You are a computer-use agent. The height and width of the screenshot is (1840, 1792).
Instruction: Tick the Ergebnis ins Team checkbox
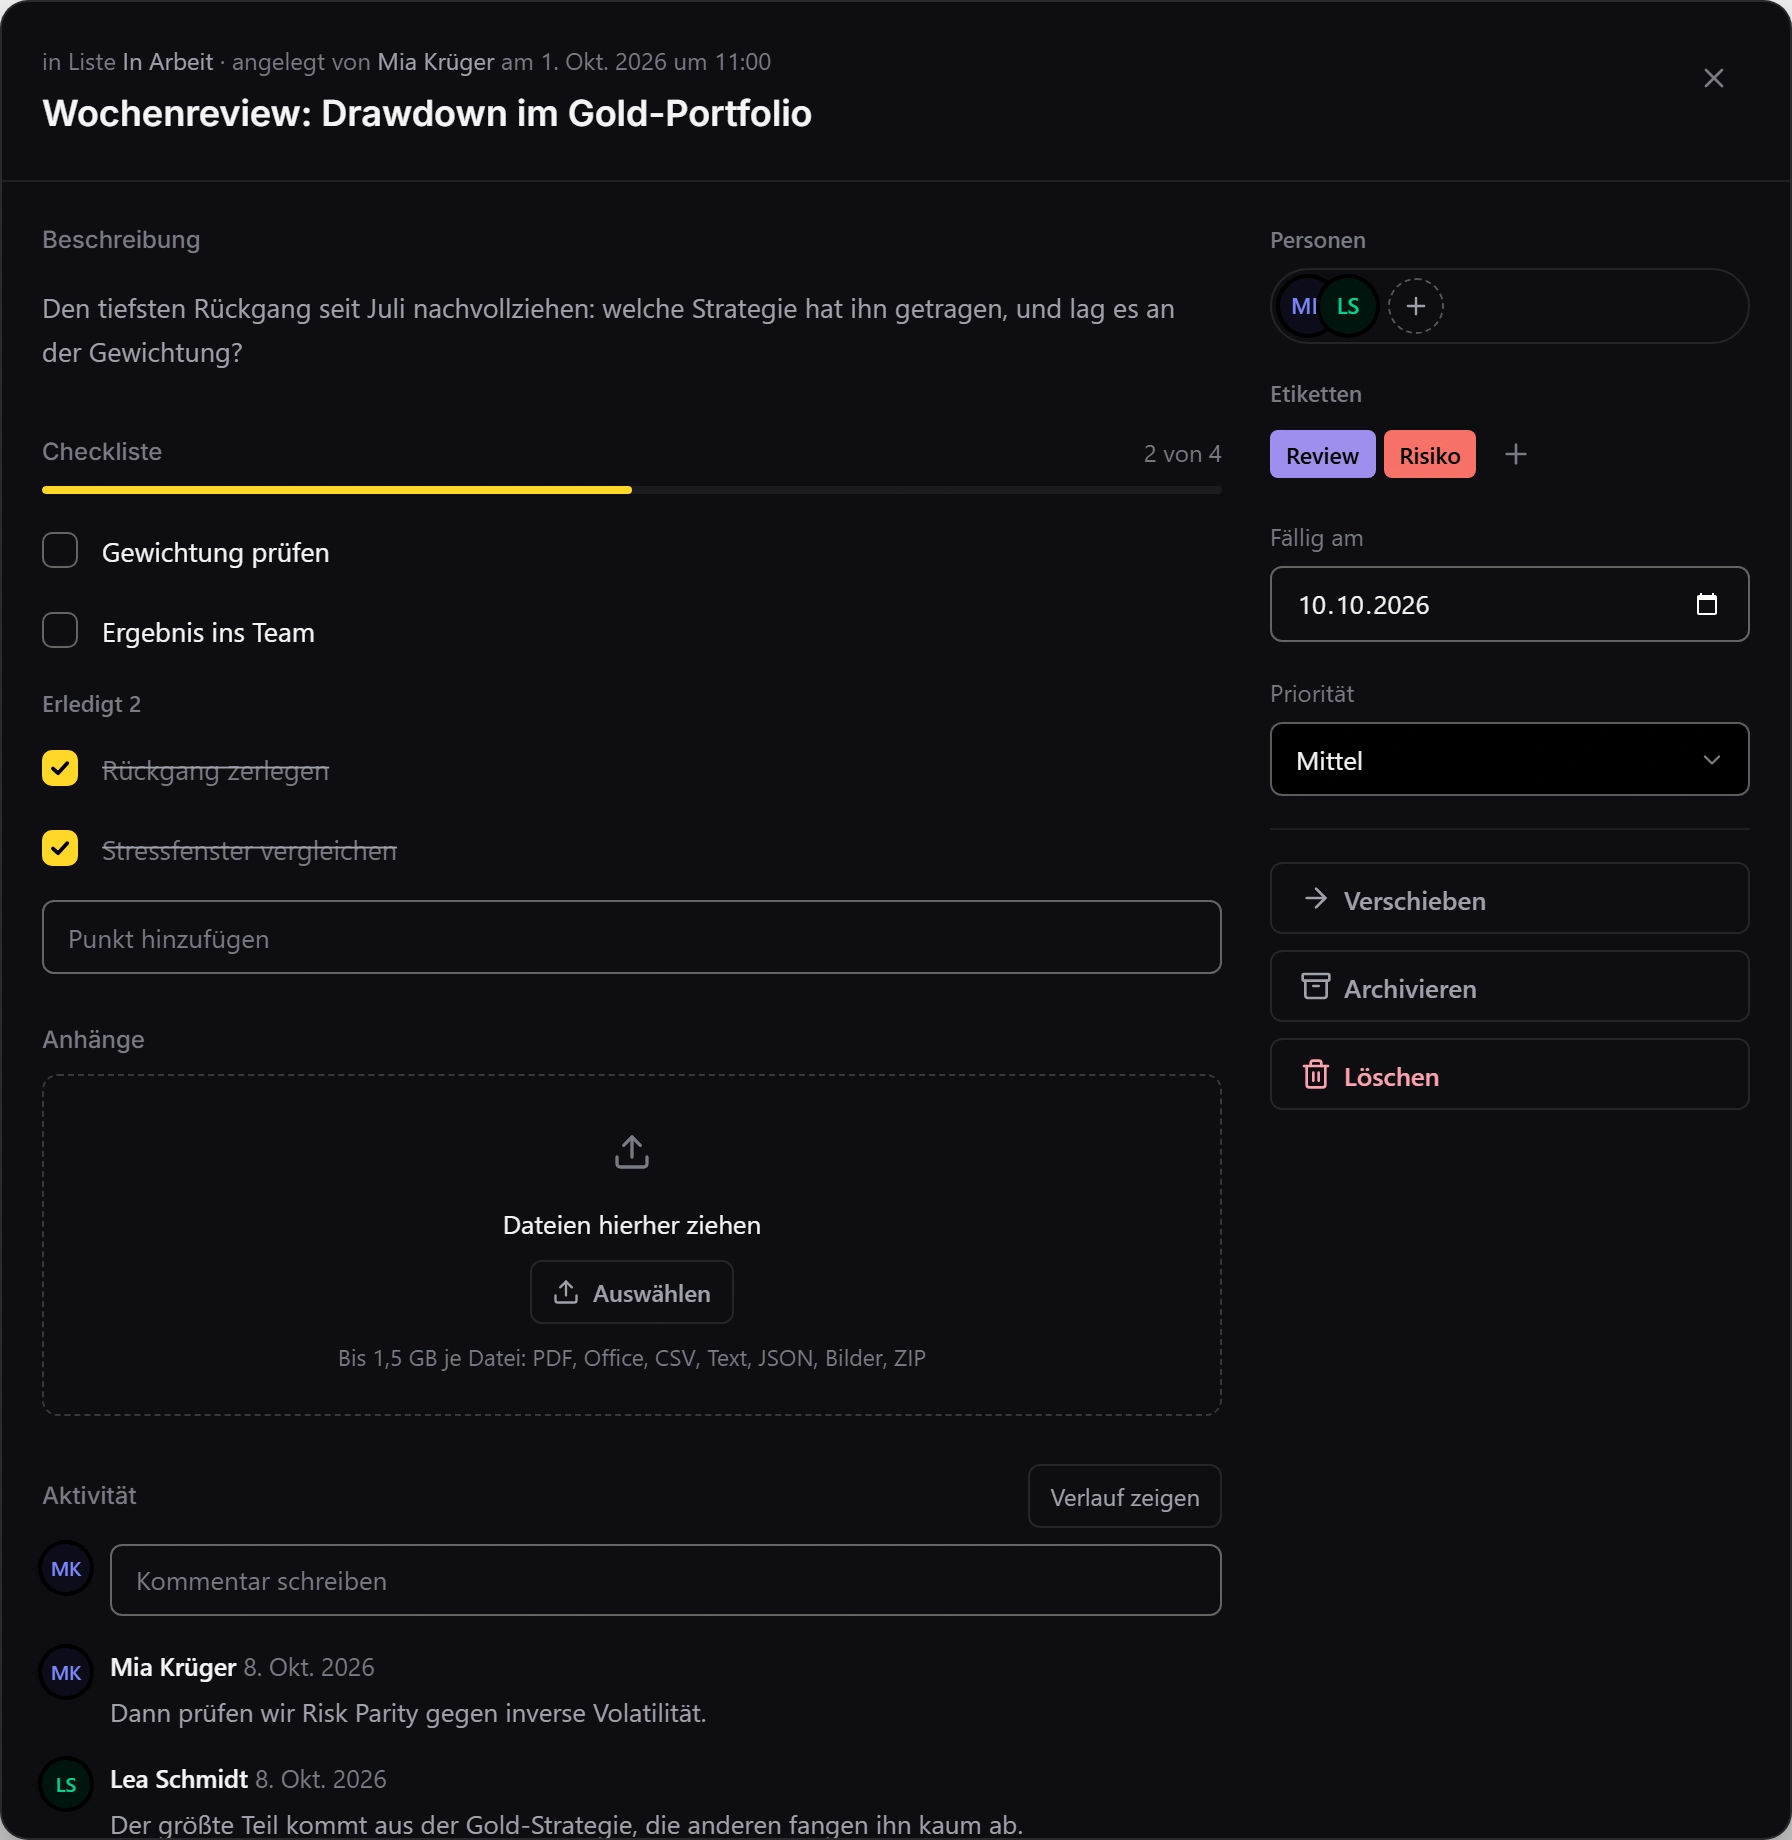click(x=60, y=631)
